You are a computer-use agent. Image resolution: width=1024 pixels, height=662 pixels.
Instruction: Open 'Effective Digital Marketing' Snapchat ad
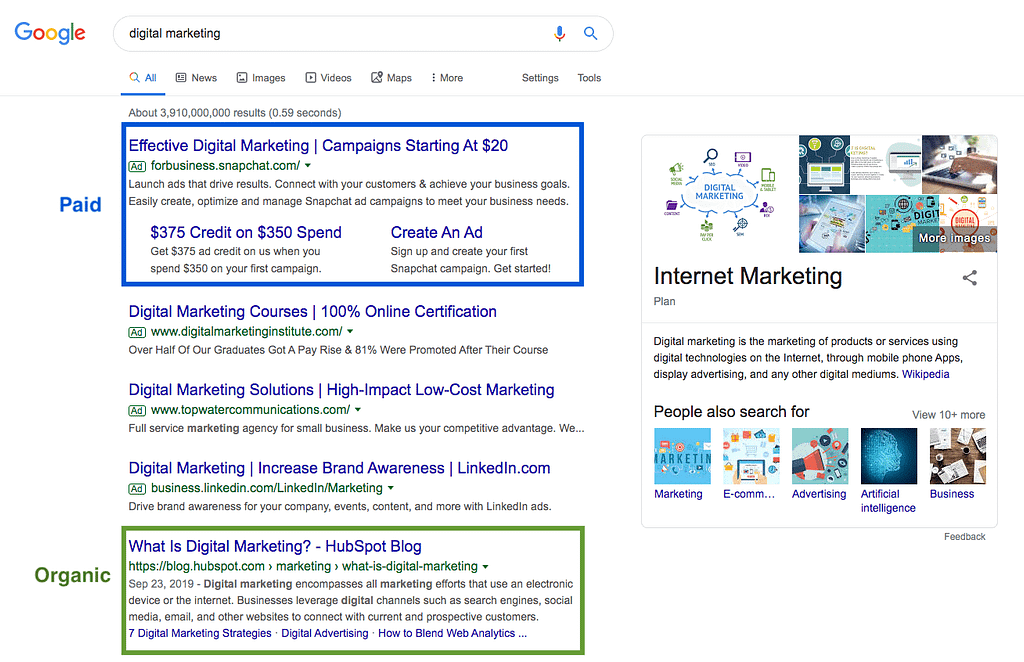[x=318, y=146]
